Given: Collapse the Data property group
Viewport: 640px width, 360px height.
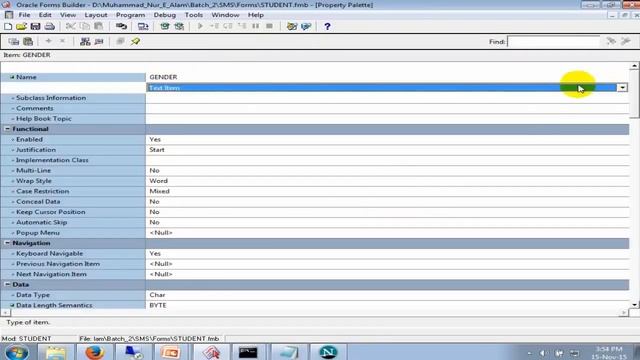Looking at the screenshot, I should pyautogui.click(x=7, y=284).
